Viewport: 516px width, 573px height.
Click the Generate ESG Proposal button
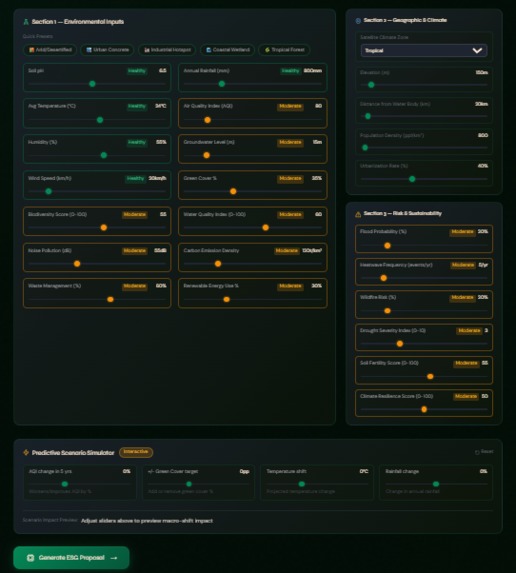71,558
